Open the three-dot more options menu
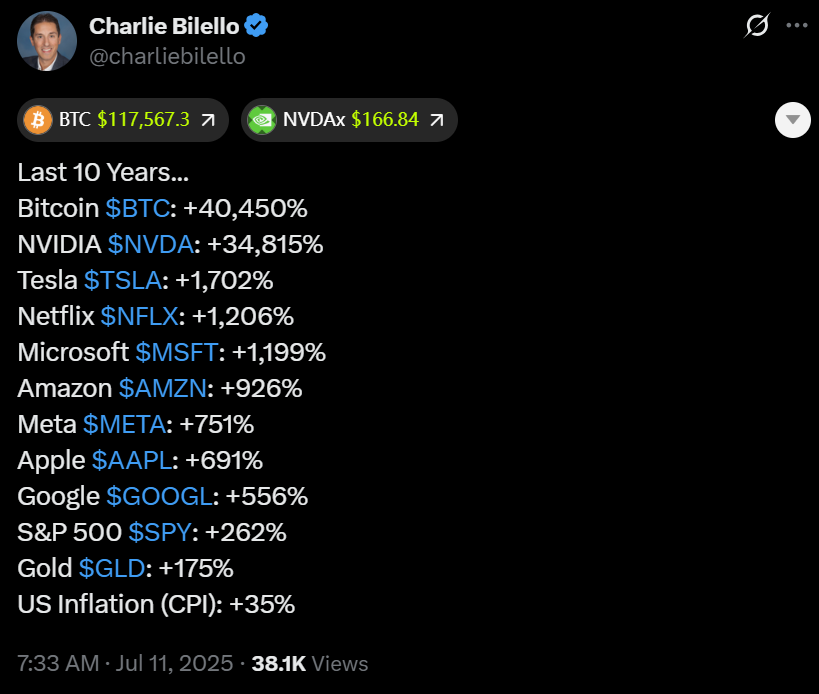The image size is (819, 694). [x=797, y=26]
